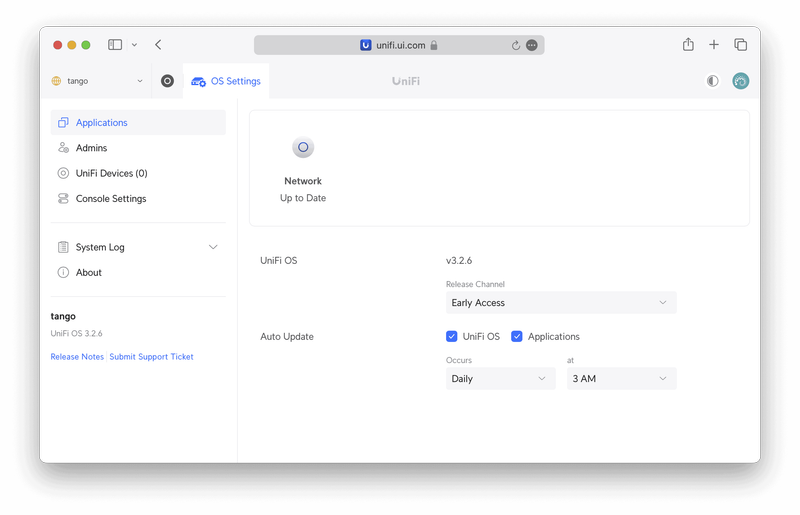Reload the page with refresh icon
This screenshot has width=800, height=515.
516,45
